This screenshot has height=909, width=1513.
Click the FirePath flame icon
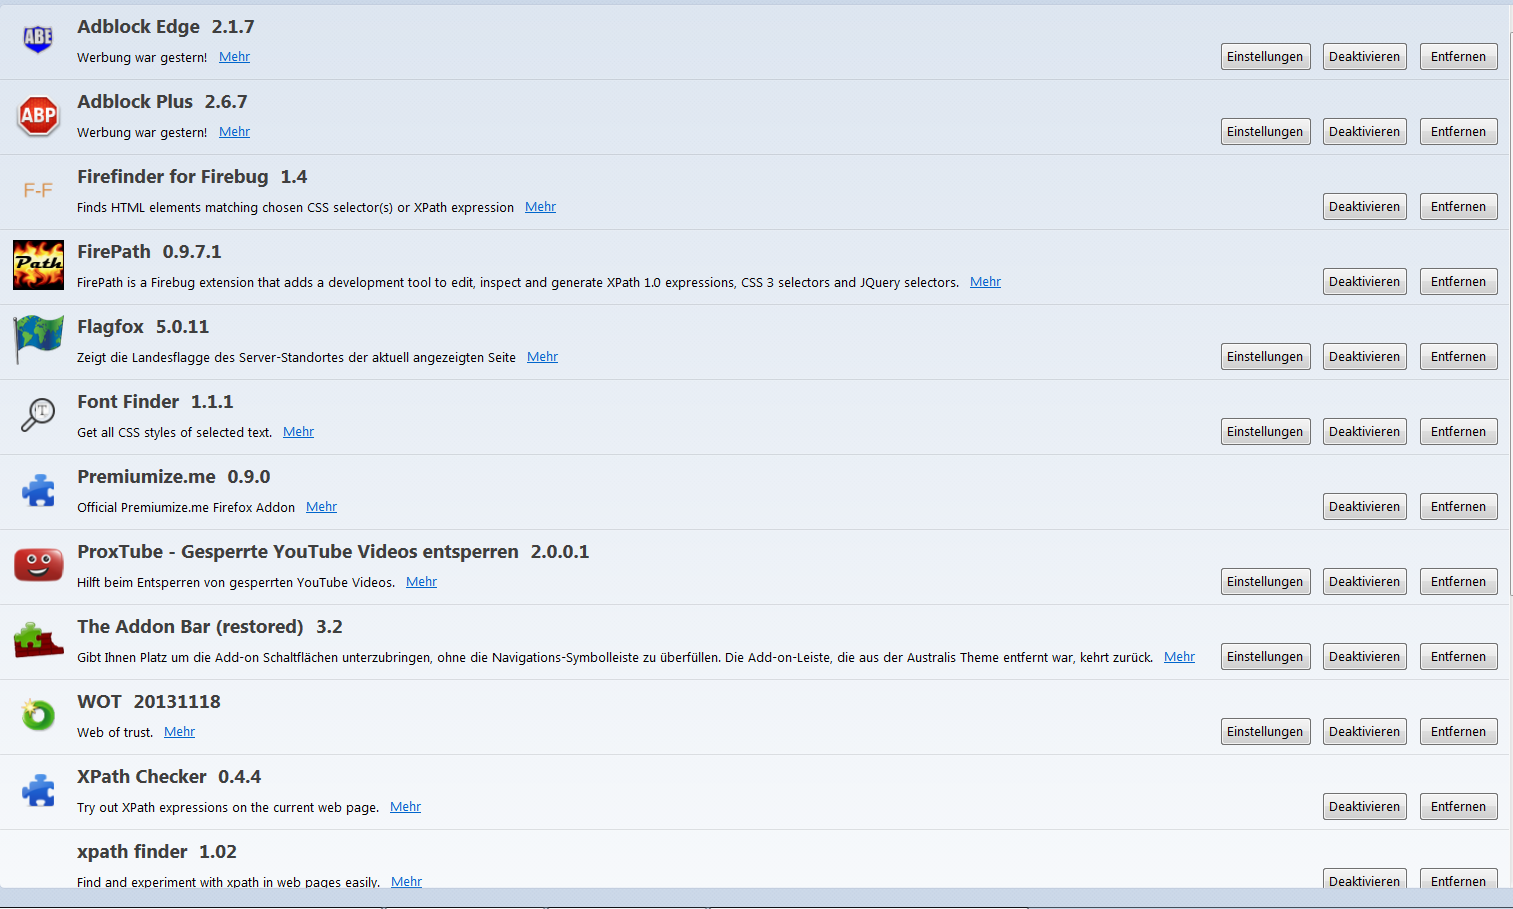pyautogui.click(x=38, y=265)
